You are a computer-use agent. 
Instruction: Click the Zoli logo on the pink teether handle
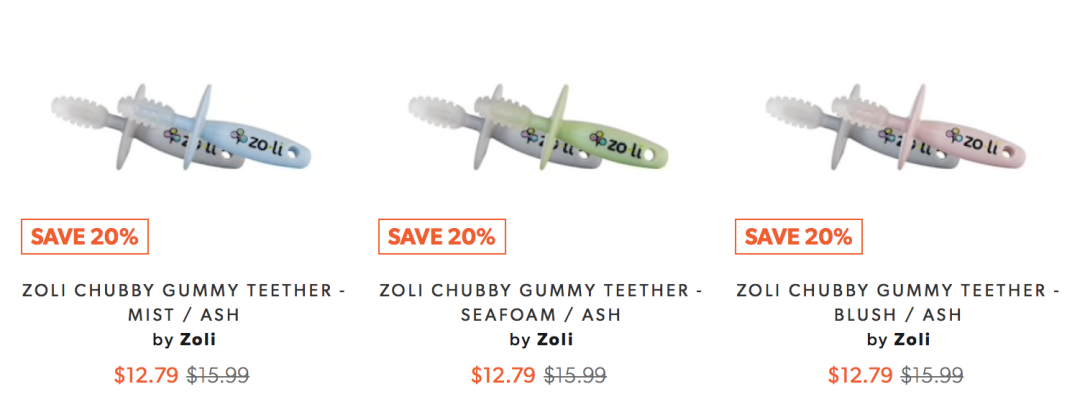click(x=975, y=141)
